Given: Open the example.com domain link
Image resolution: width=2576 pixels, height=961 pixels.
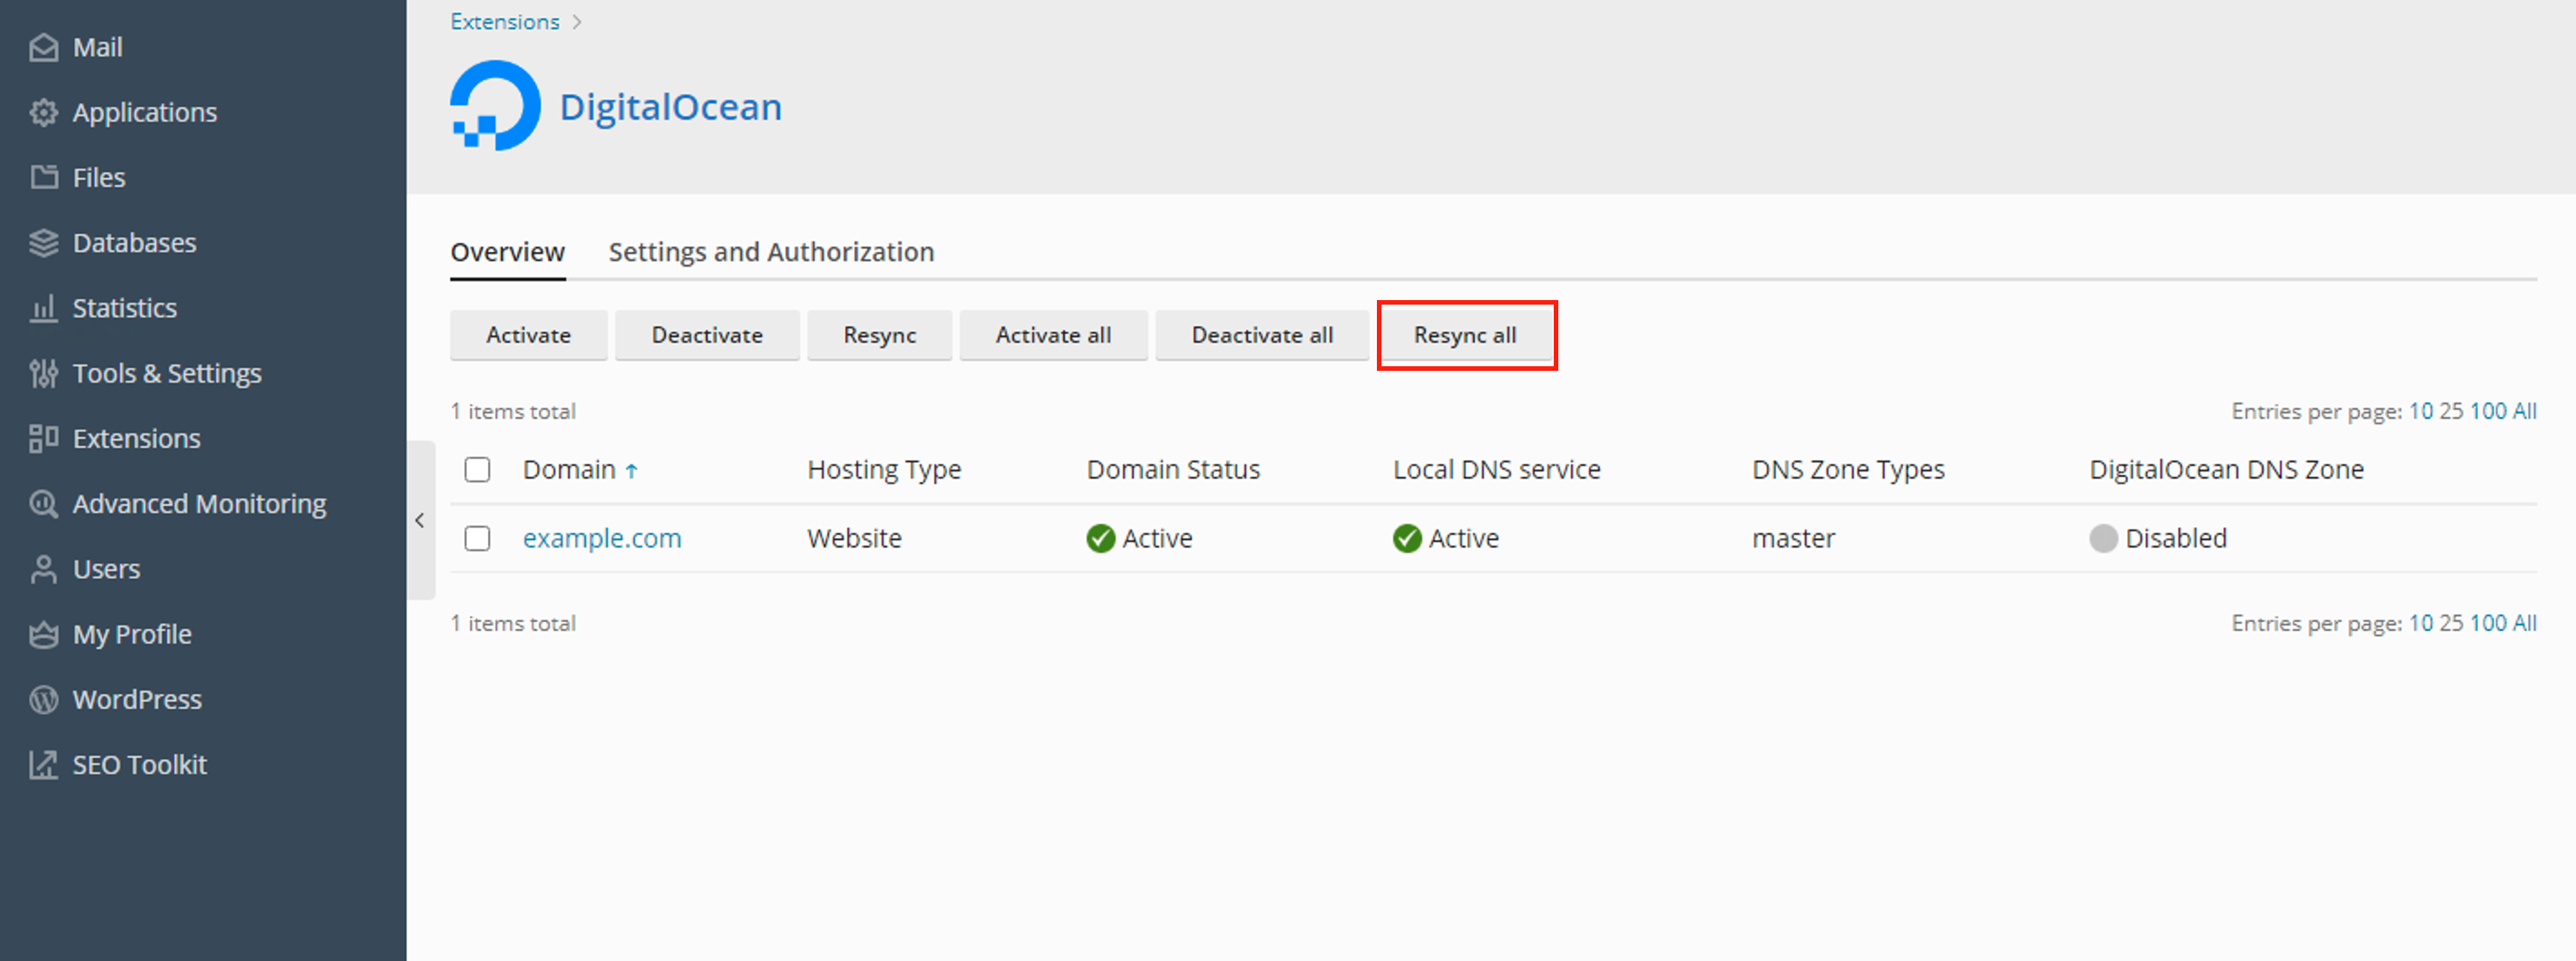Looking at the screenshot, I should pos(601,538).
